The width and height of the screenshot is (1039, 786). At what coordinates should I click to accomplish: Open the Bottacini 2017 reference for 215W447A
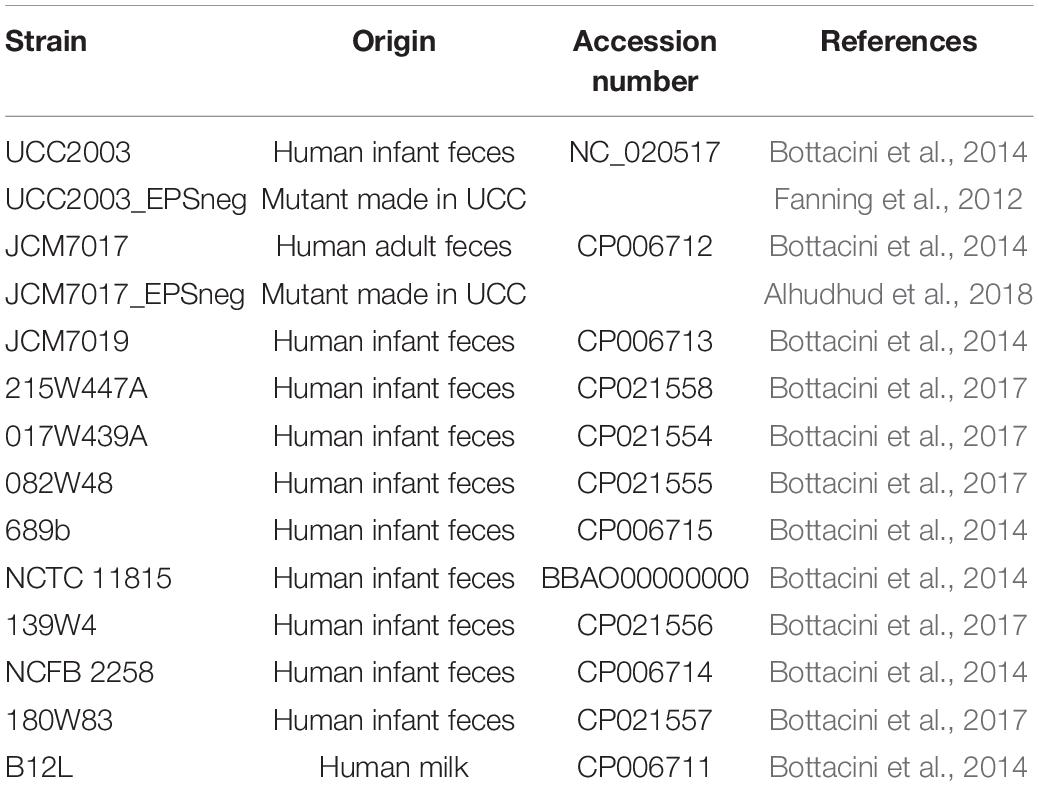pyautogui.click(x=898, y=388)
